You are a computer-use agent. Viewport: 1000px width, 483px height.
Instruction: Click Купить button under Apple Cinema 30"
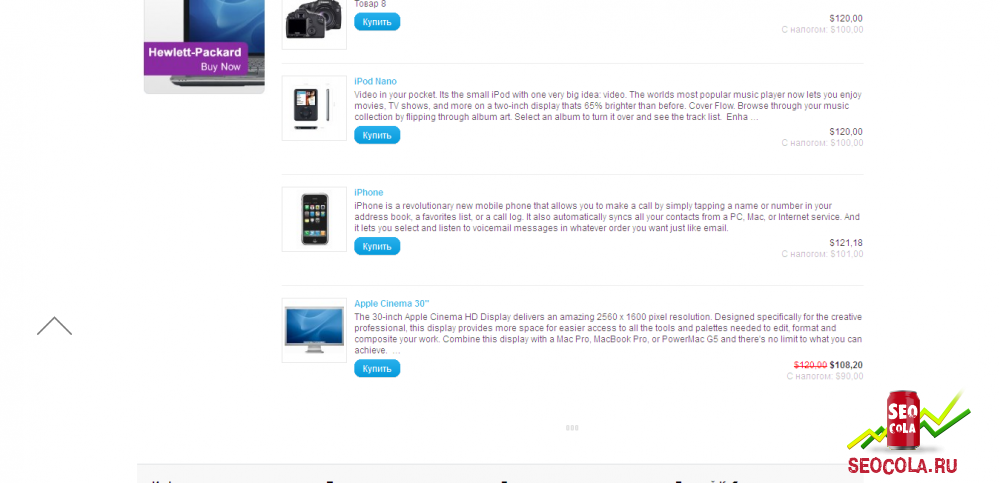point(377,368)
